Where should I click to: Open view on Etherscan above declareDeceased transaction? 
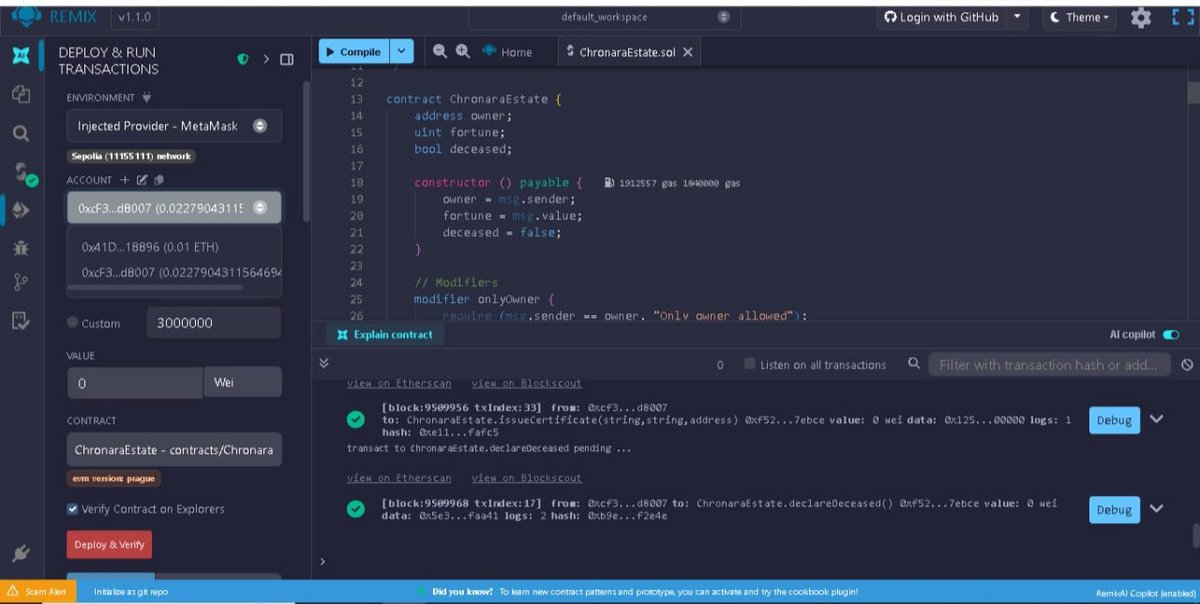click(x=398, y=478)
